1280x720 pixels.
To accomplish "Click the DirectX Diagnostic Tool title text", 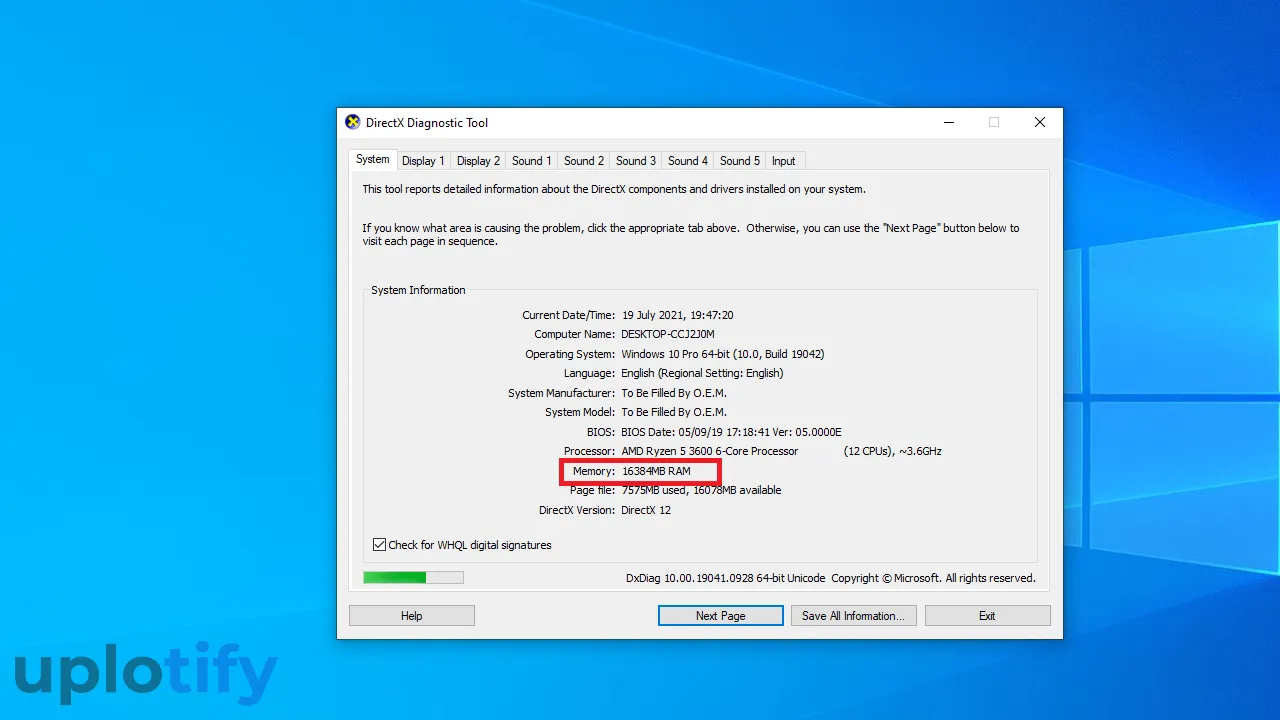I will pyautogui.click(x=427, y=123).
